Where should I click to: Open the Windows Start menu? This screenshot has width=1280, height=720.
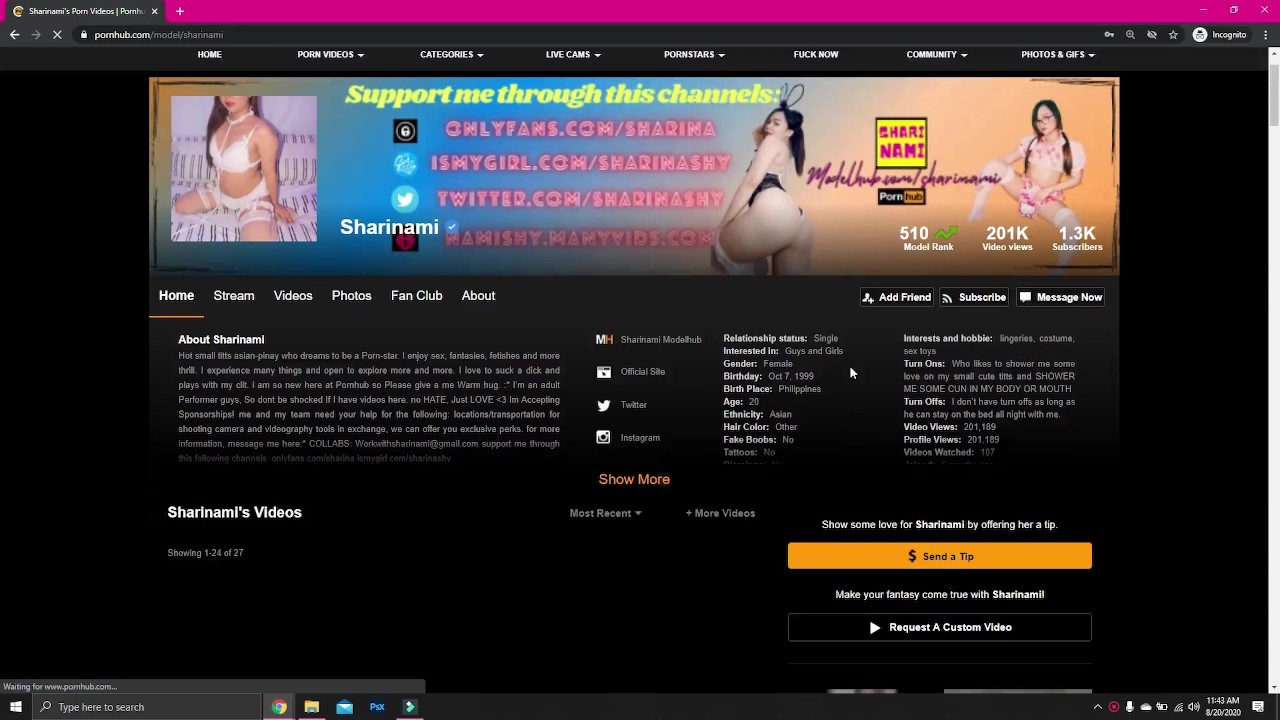pyautogui.click(x=15, y=707)
